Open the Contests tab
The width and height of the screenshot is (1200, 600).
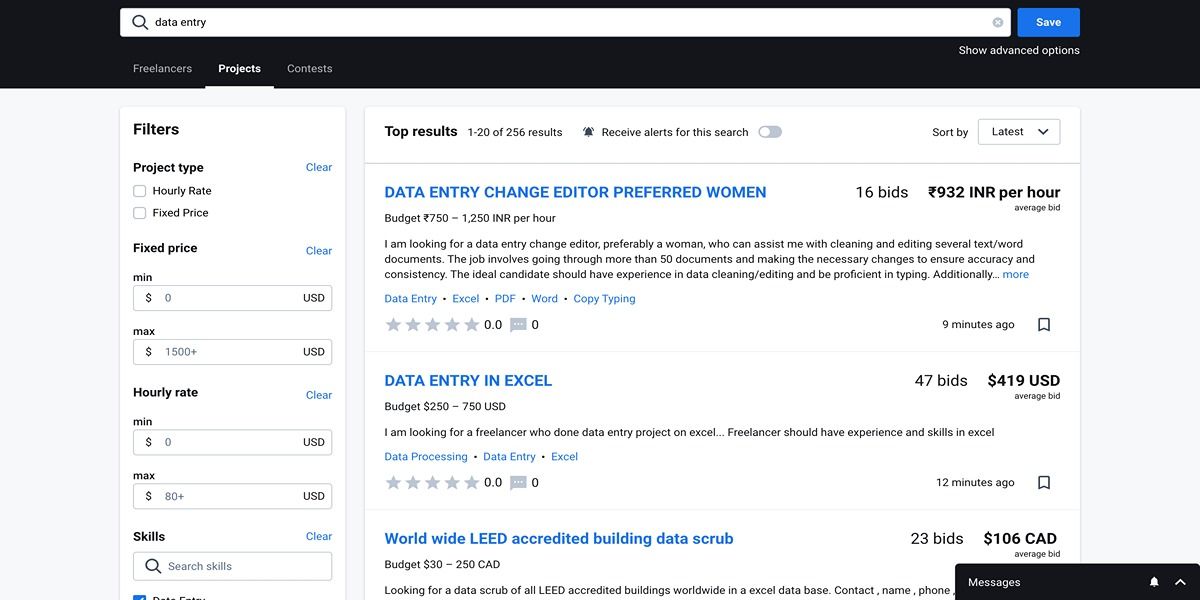[x=309, y=69]
